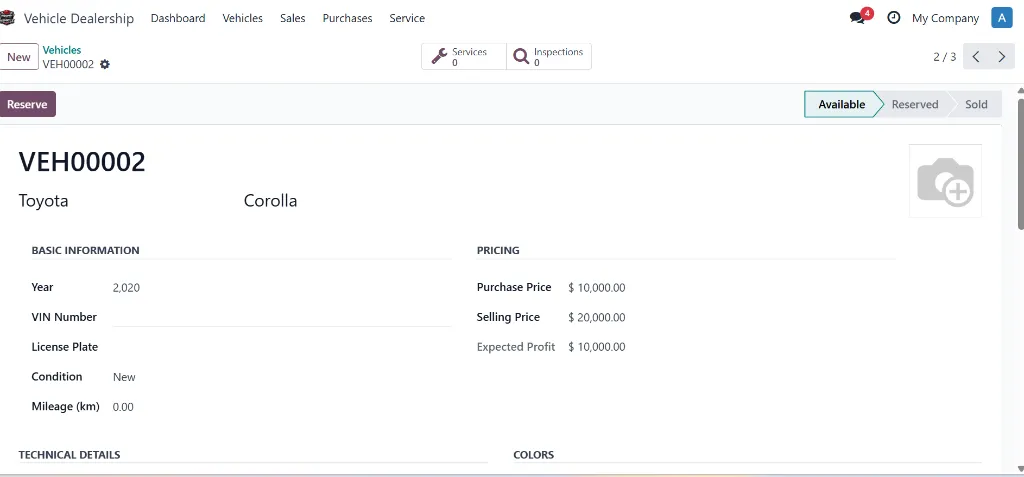Open the activities clock icon

click(x=893, y=18)
